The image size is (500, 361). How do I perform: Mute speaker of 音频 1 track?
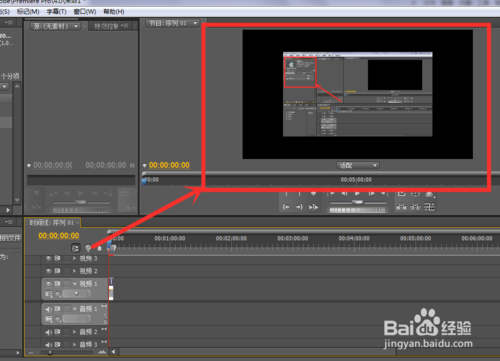49,309
